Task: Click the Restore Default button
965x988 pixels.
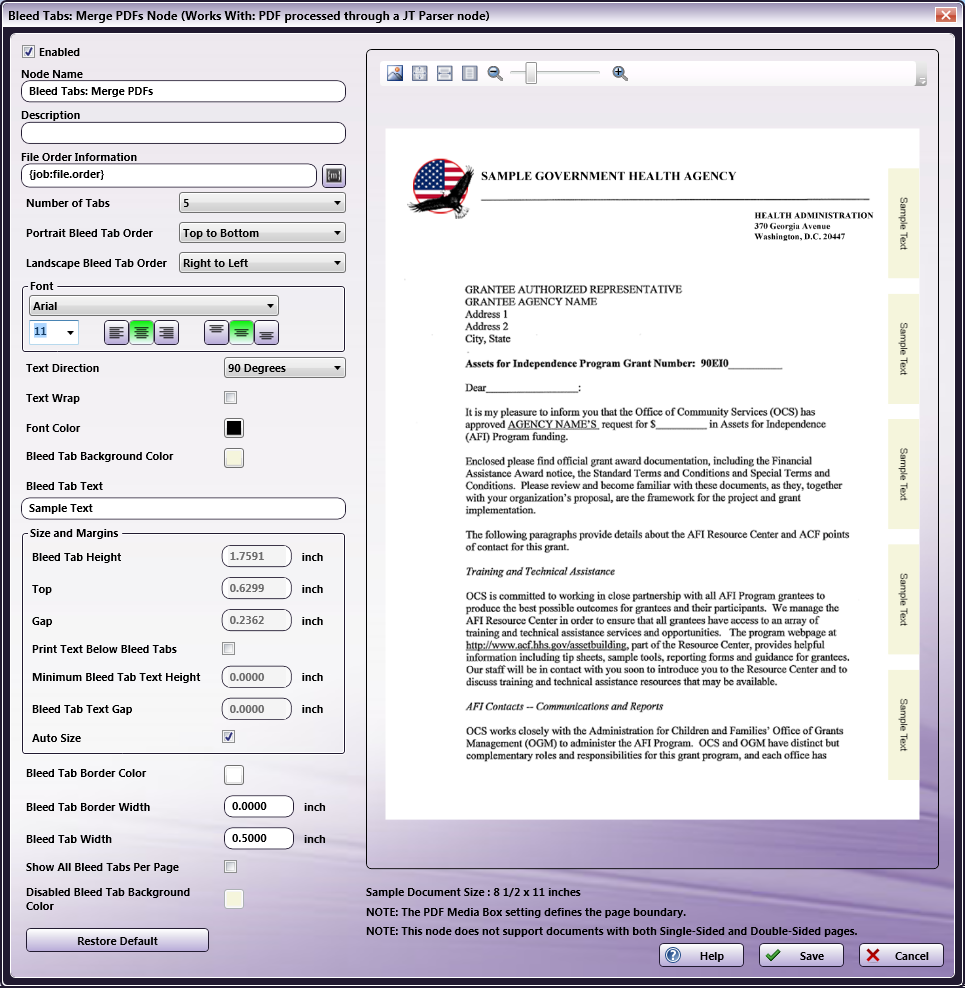Action: pos(117,941)
